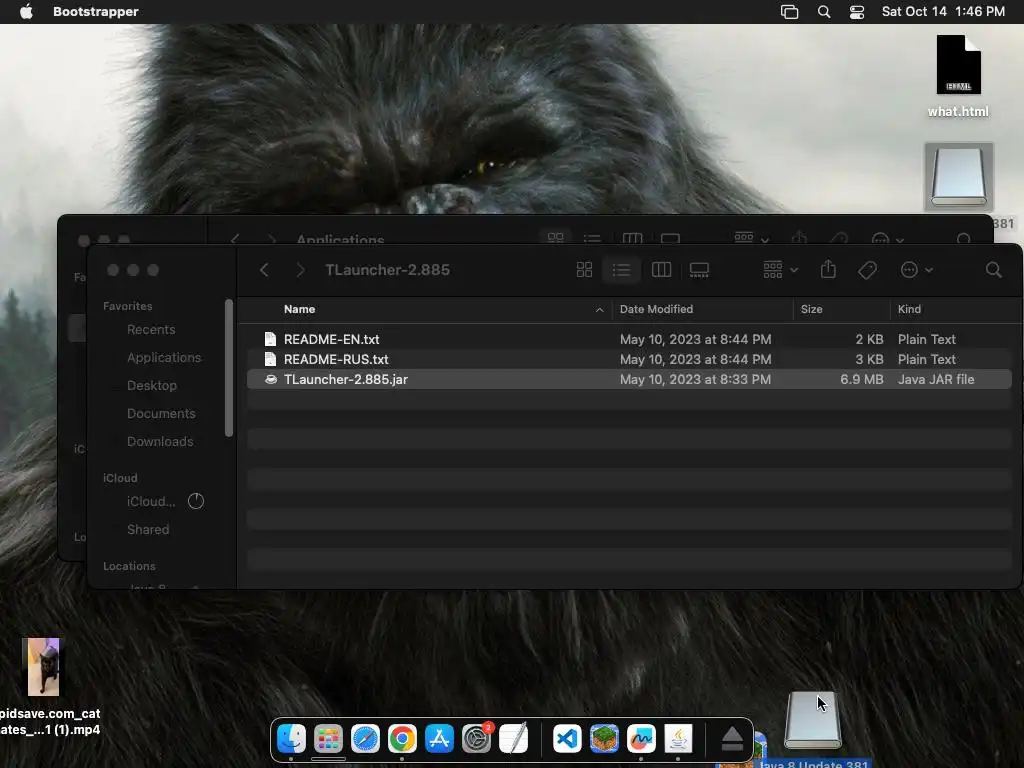Click the Share button in TLauncher window
The width and height of the screenshot is (1024, 768).
[x=828, y=269]
